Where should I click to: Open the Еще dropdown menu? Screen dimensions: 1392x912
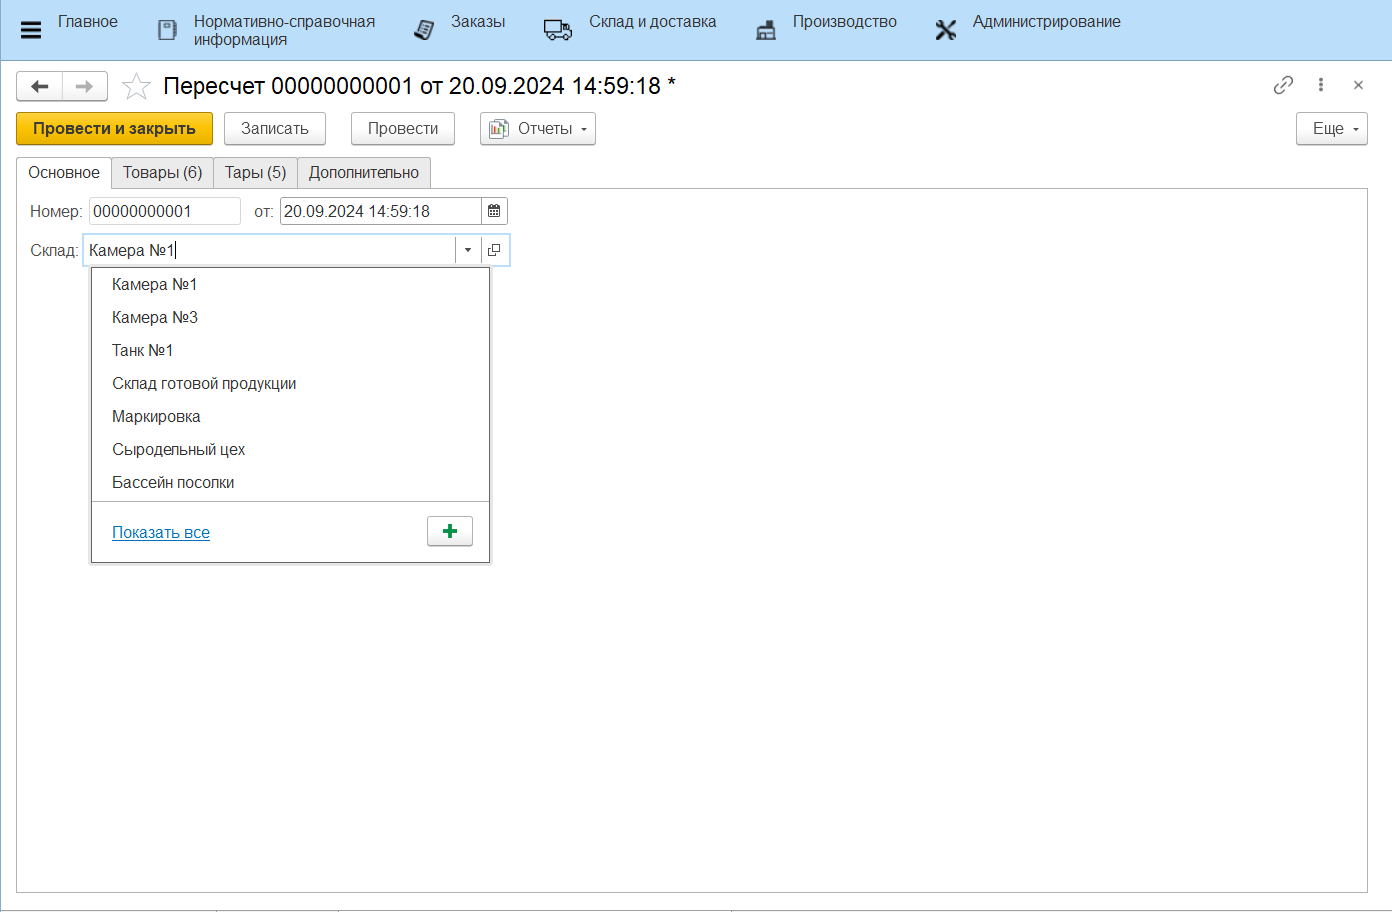[1331, 129]
